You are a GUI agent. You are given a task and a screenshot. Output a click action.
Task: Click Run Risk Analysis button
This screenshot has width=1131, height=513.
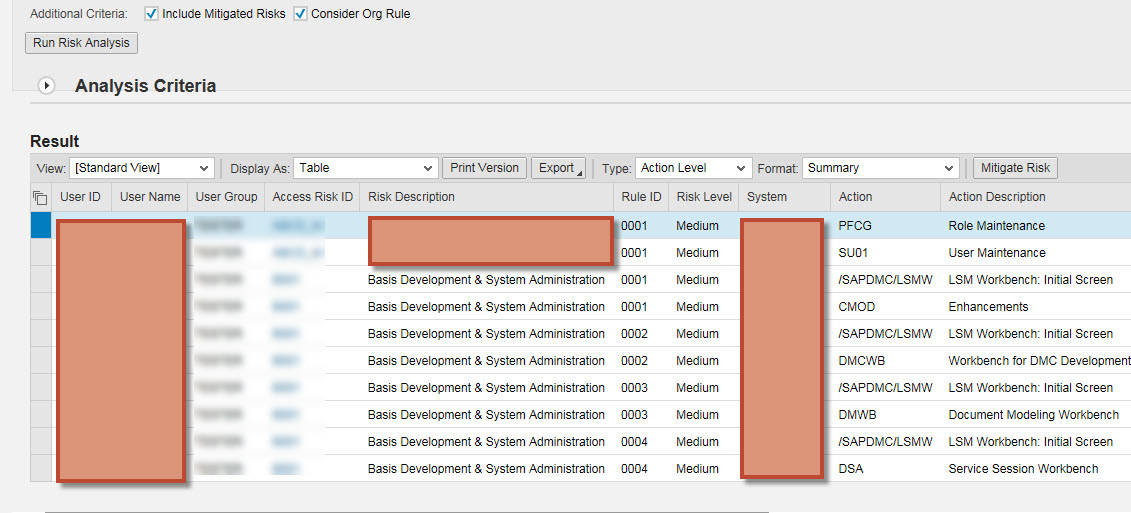[x=81, y=43]
